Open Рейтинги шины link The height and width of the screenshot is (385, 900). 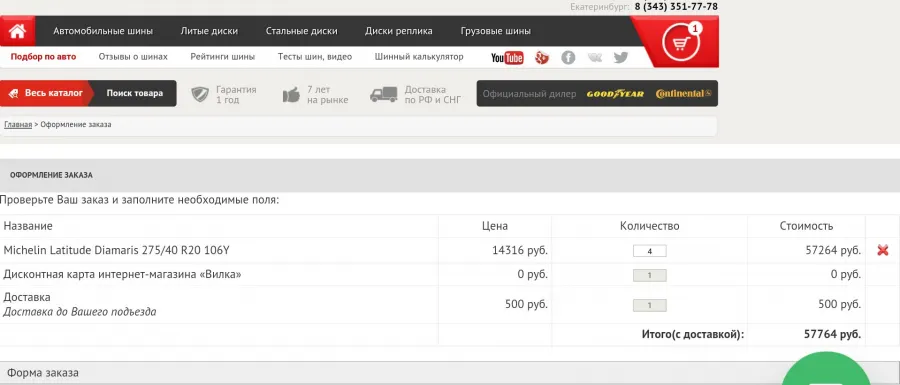[223, 57]
